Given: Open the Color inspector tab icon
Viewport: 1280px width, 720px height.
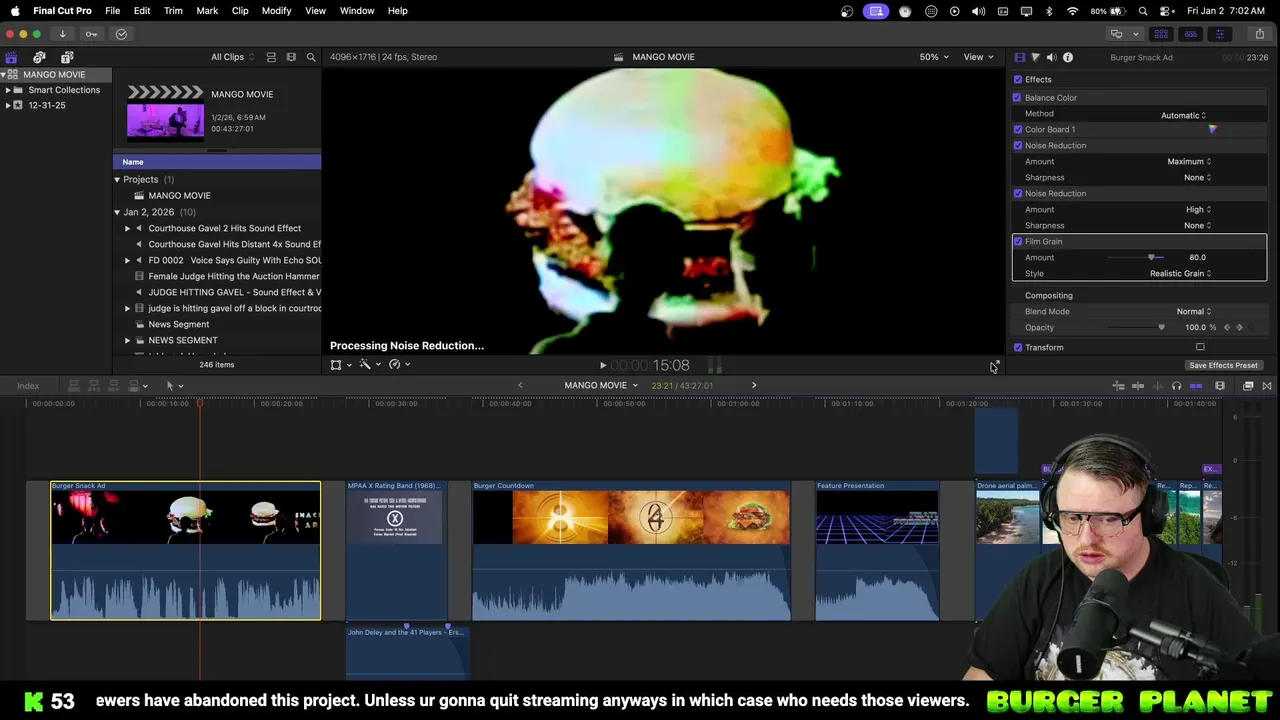Looking at the screenshot, I should pos(1035,57).
